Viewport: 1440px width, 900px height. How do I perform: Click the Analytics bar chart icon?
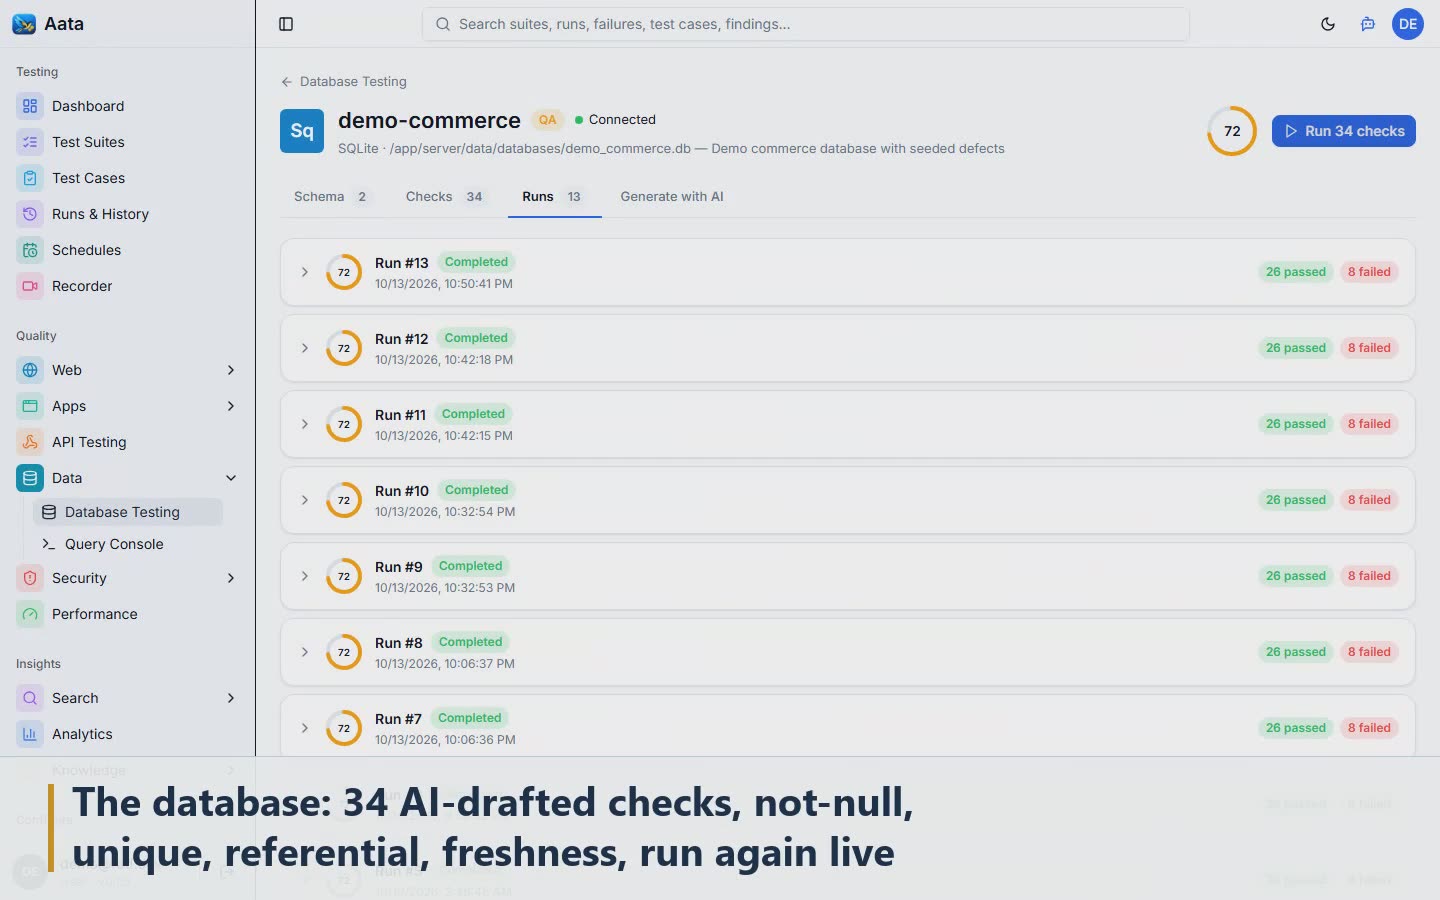pyautogui.click(x=30, y=734)
